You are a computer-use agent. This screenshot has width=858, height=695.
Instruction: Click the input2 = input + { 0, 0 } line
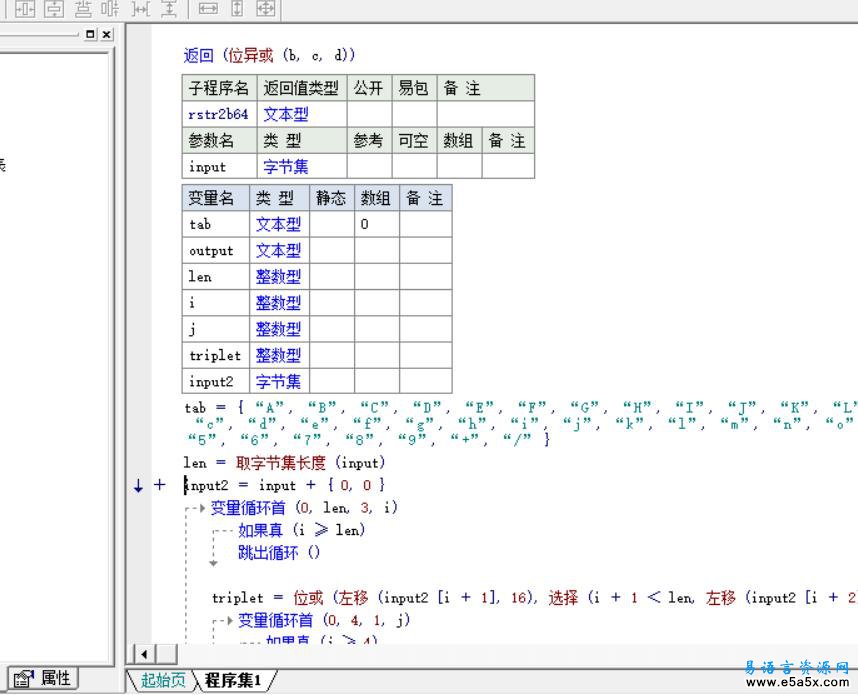pos(285,485)
